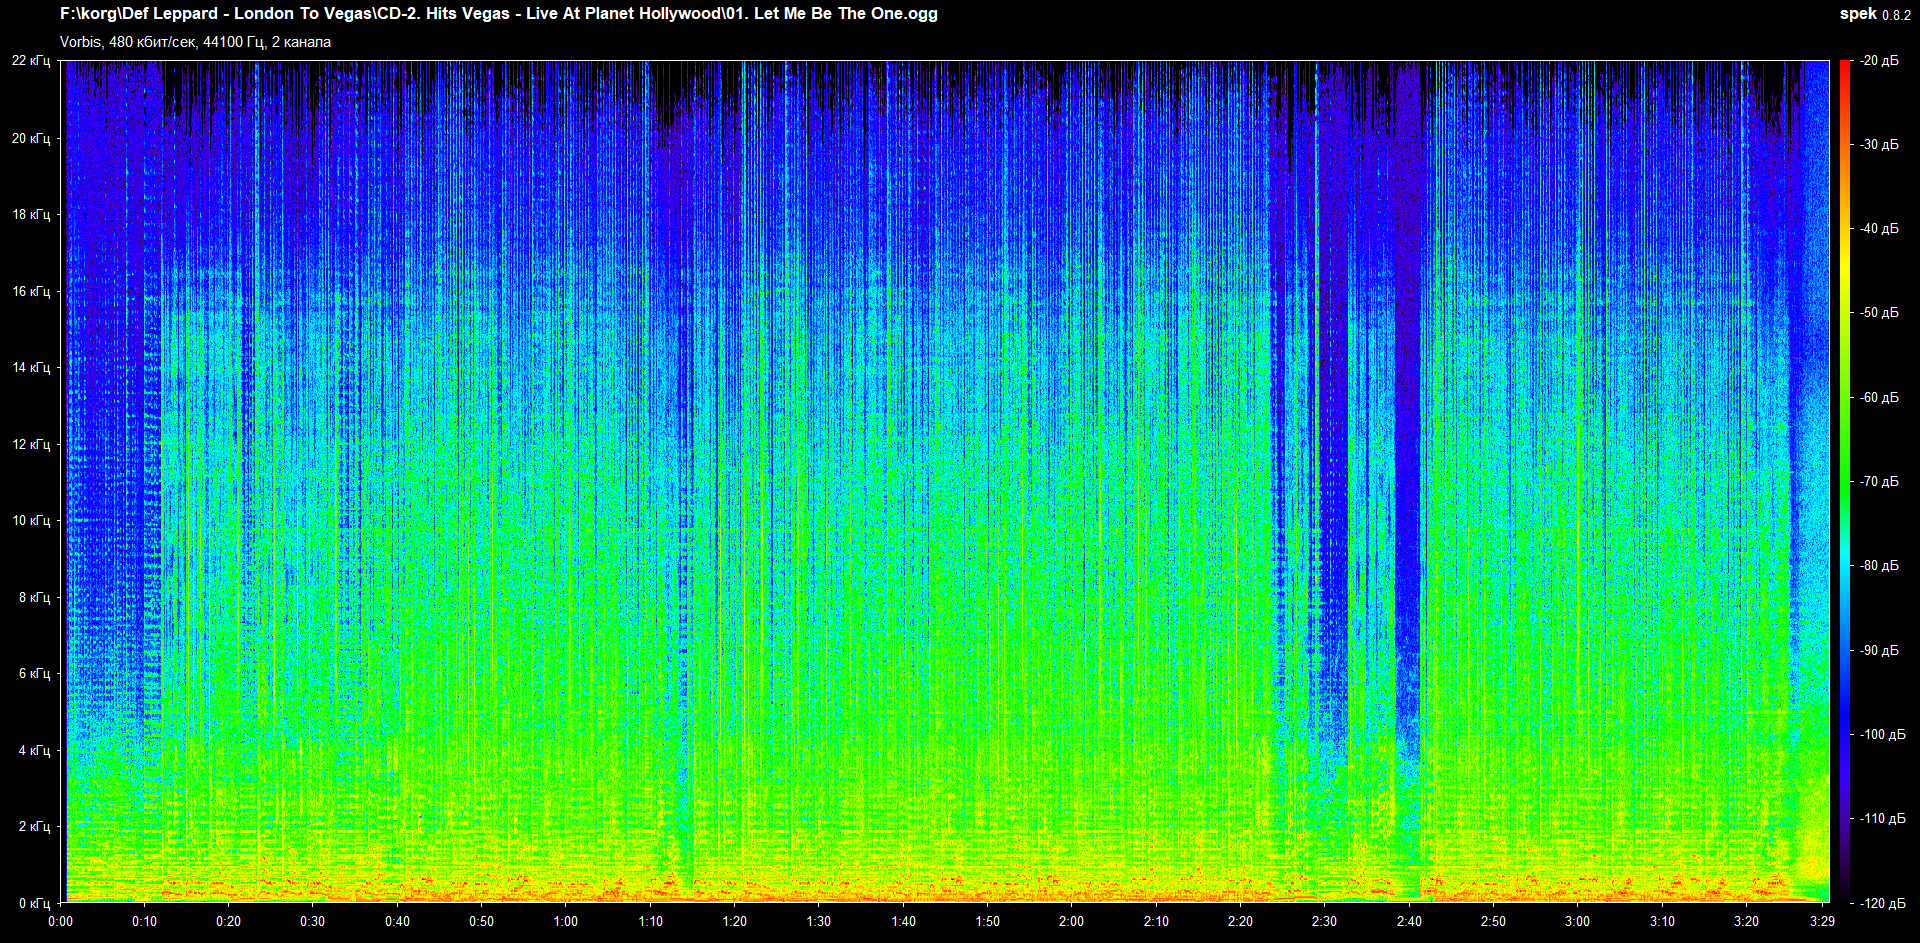1920x943 pixels.
Task: Click the spek 0.8.2 version label
Action: pos(1874,14)
